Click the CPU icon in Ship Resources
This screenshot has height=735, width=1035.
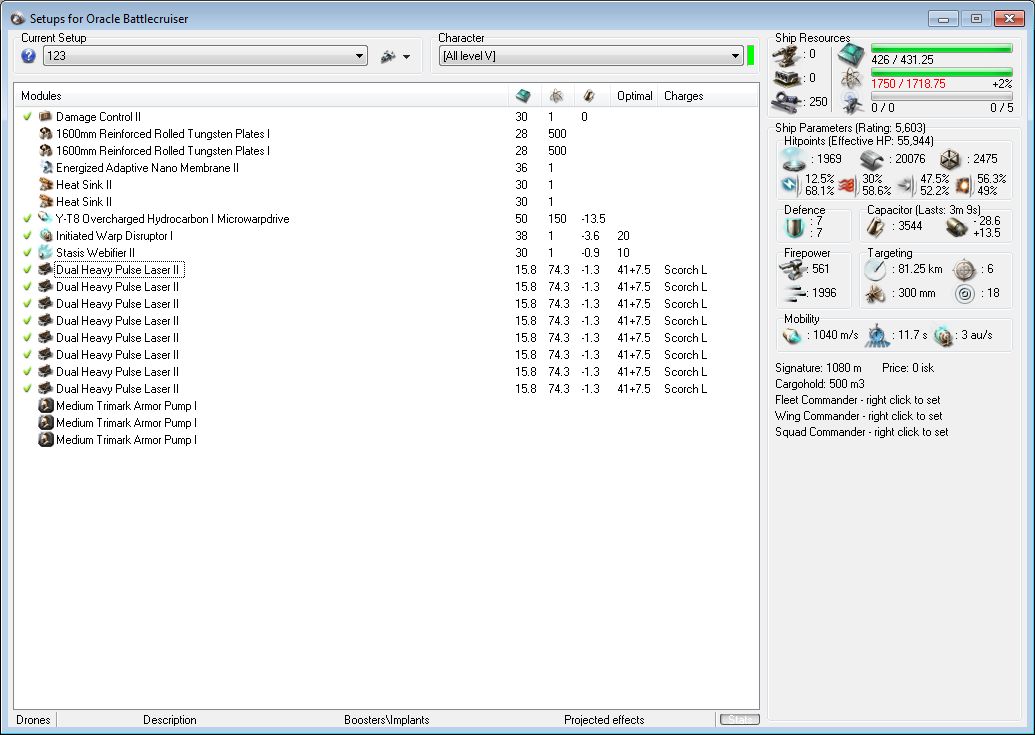point(851,55)
